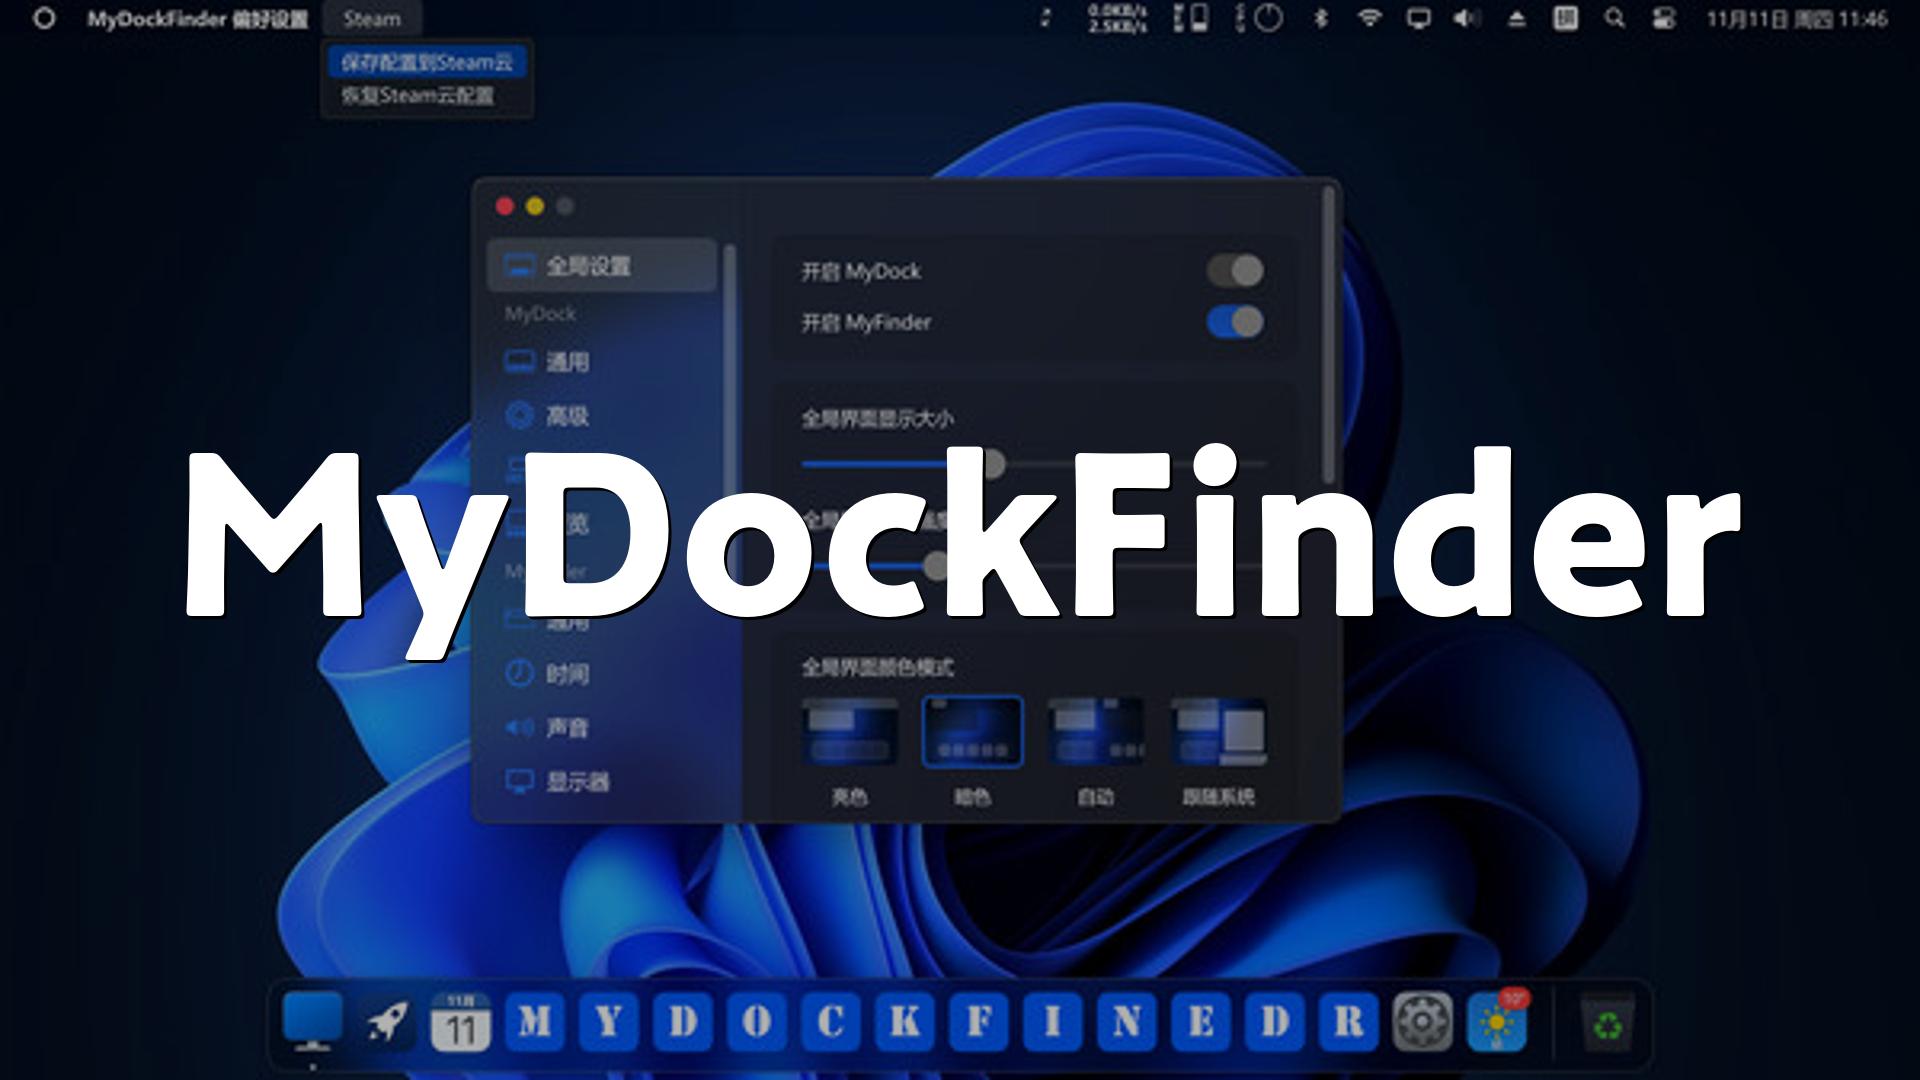The image size is (1920, 1080).
Task: Click the input method icon in the menu bar
Action: pyautogui.click(x=1566, y=18)
